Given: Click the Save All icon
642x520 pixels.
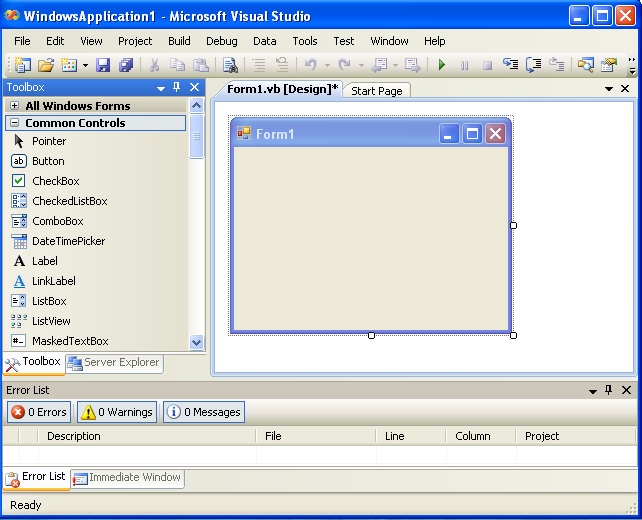Looking at the screenshot, I should click(x=126, y=65).
